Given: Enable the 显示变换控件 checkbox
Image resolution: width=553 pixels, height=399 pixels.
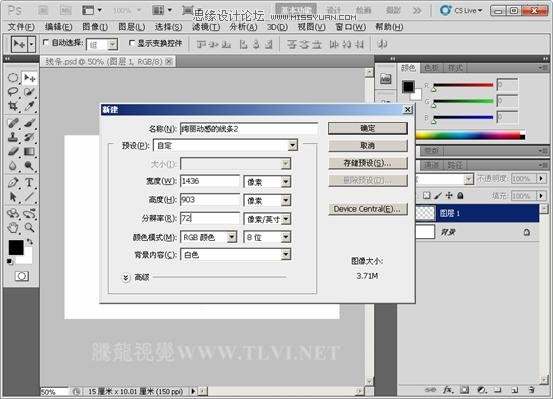Looking at the screenshot, I should [x=132, y=43].
